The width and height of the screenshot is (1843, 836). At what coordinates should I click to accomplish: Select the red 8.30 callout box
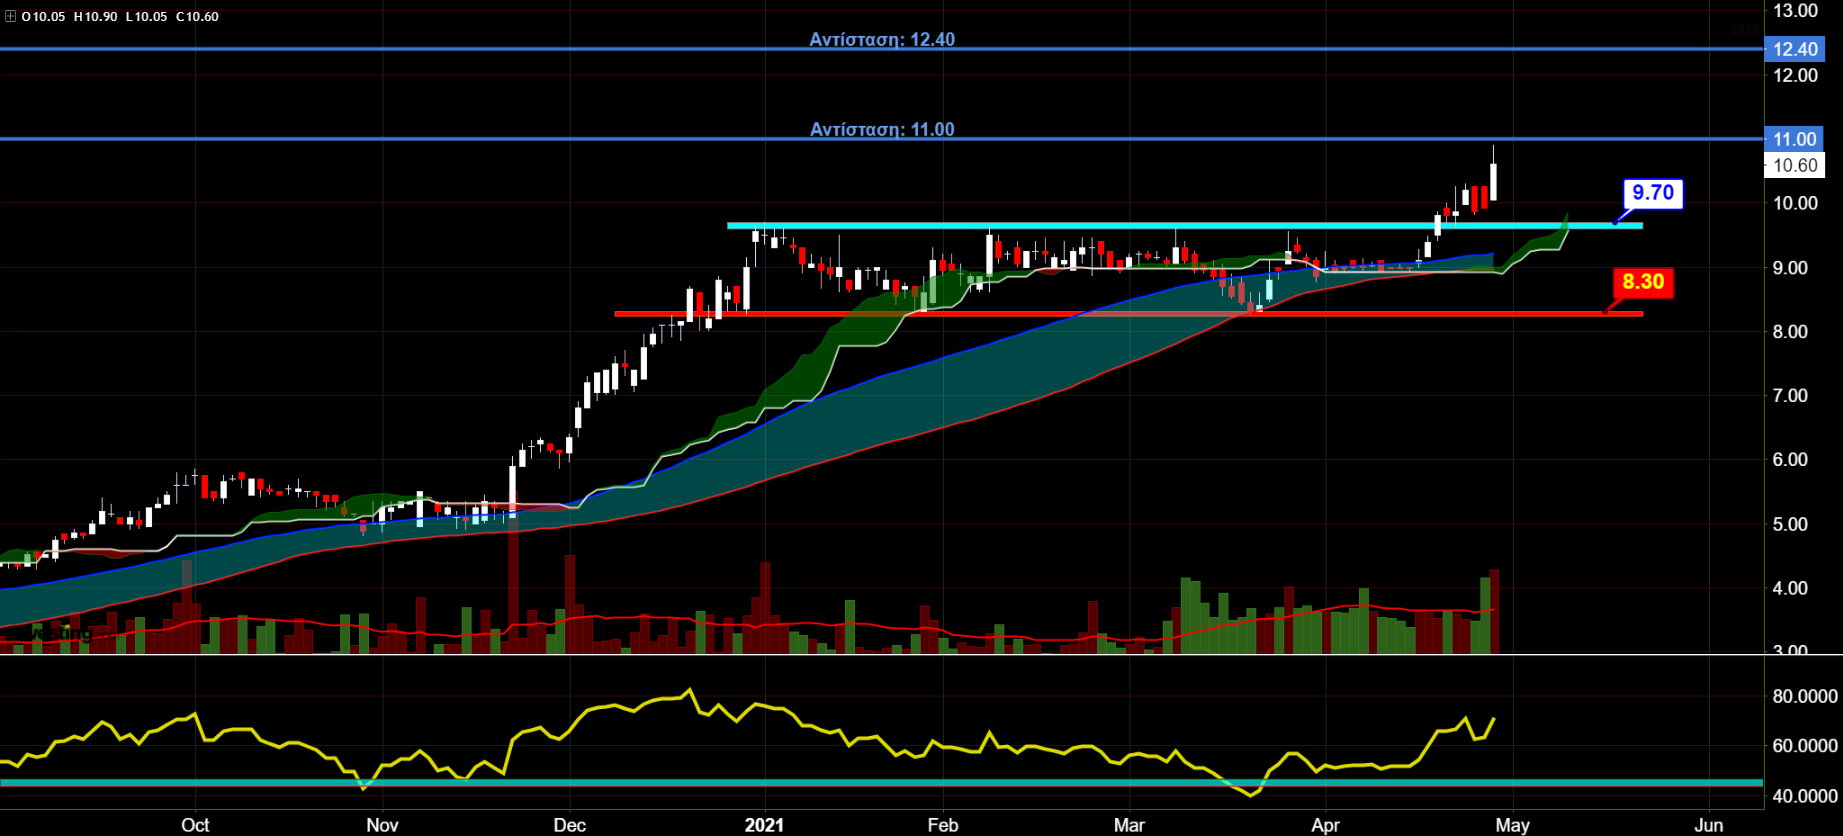pos(1643,282)
